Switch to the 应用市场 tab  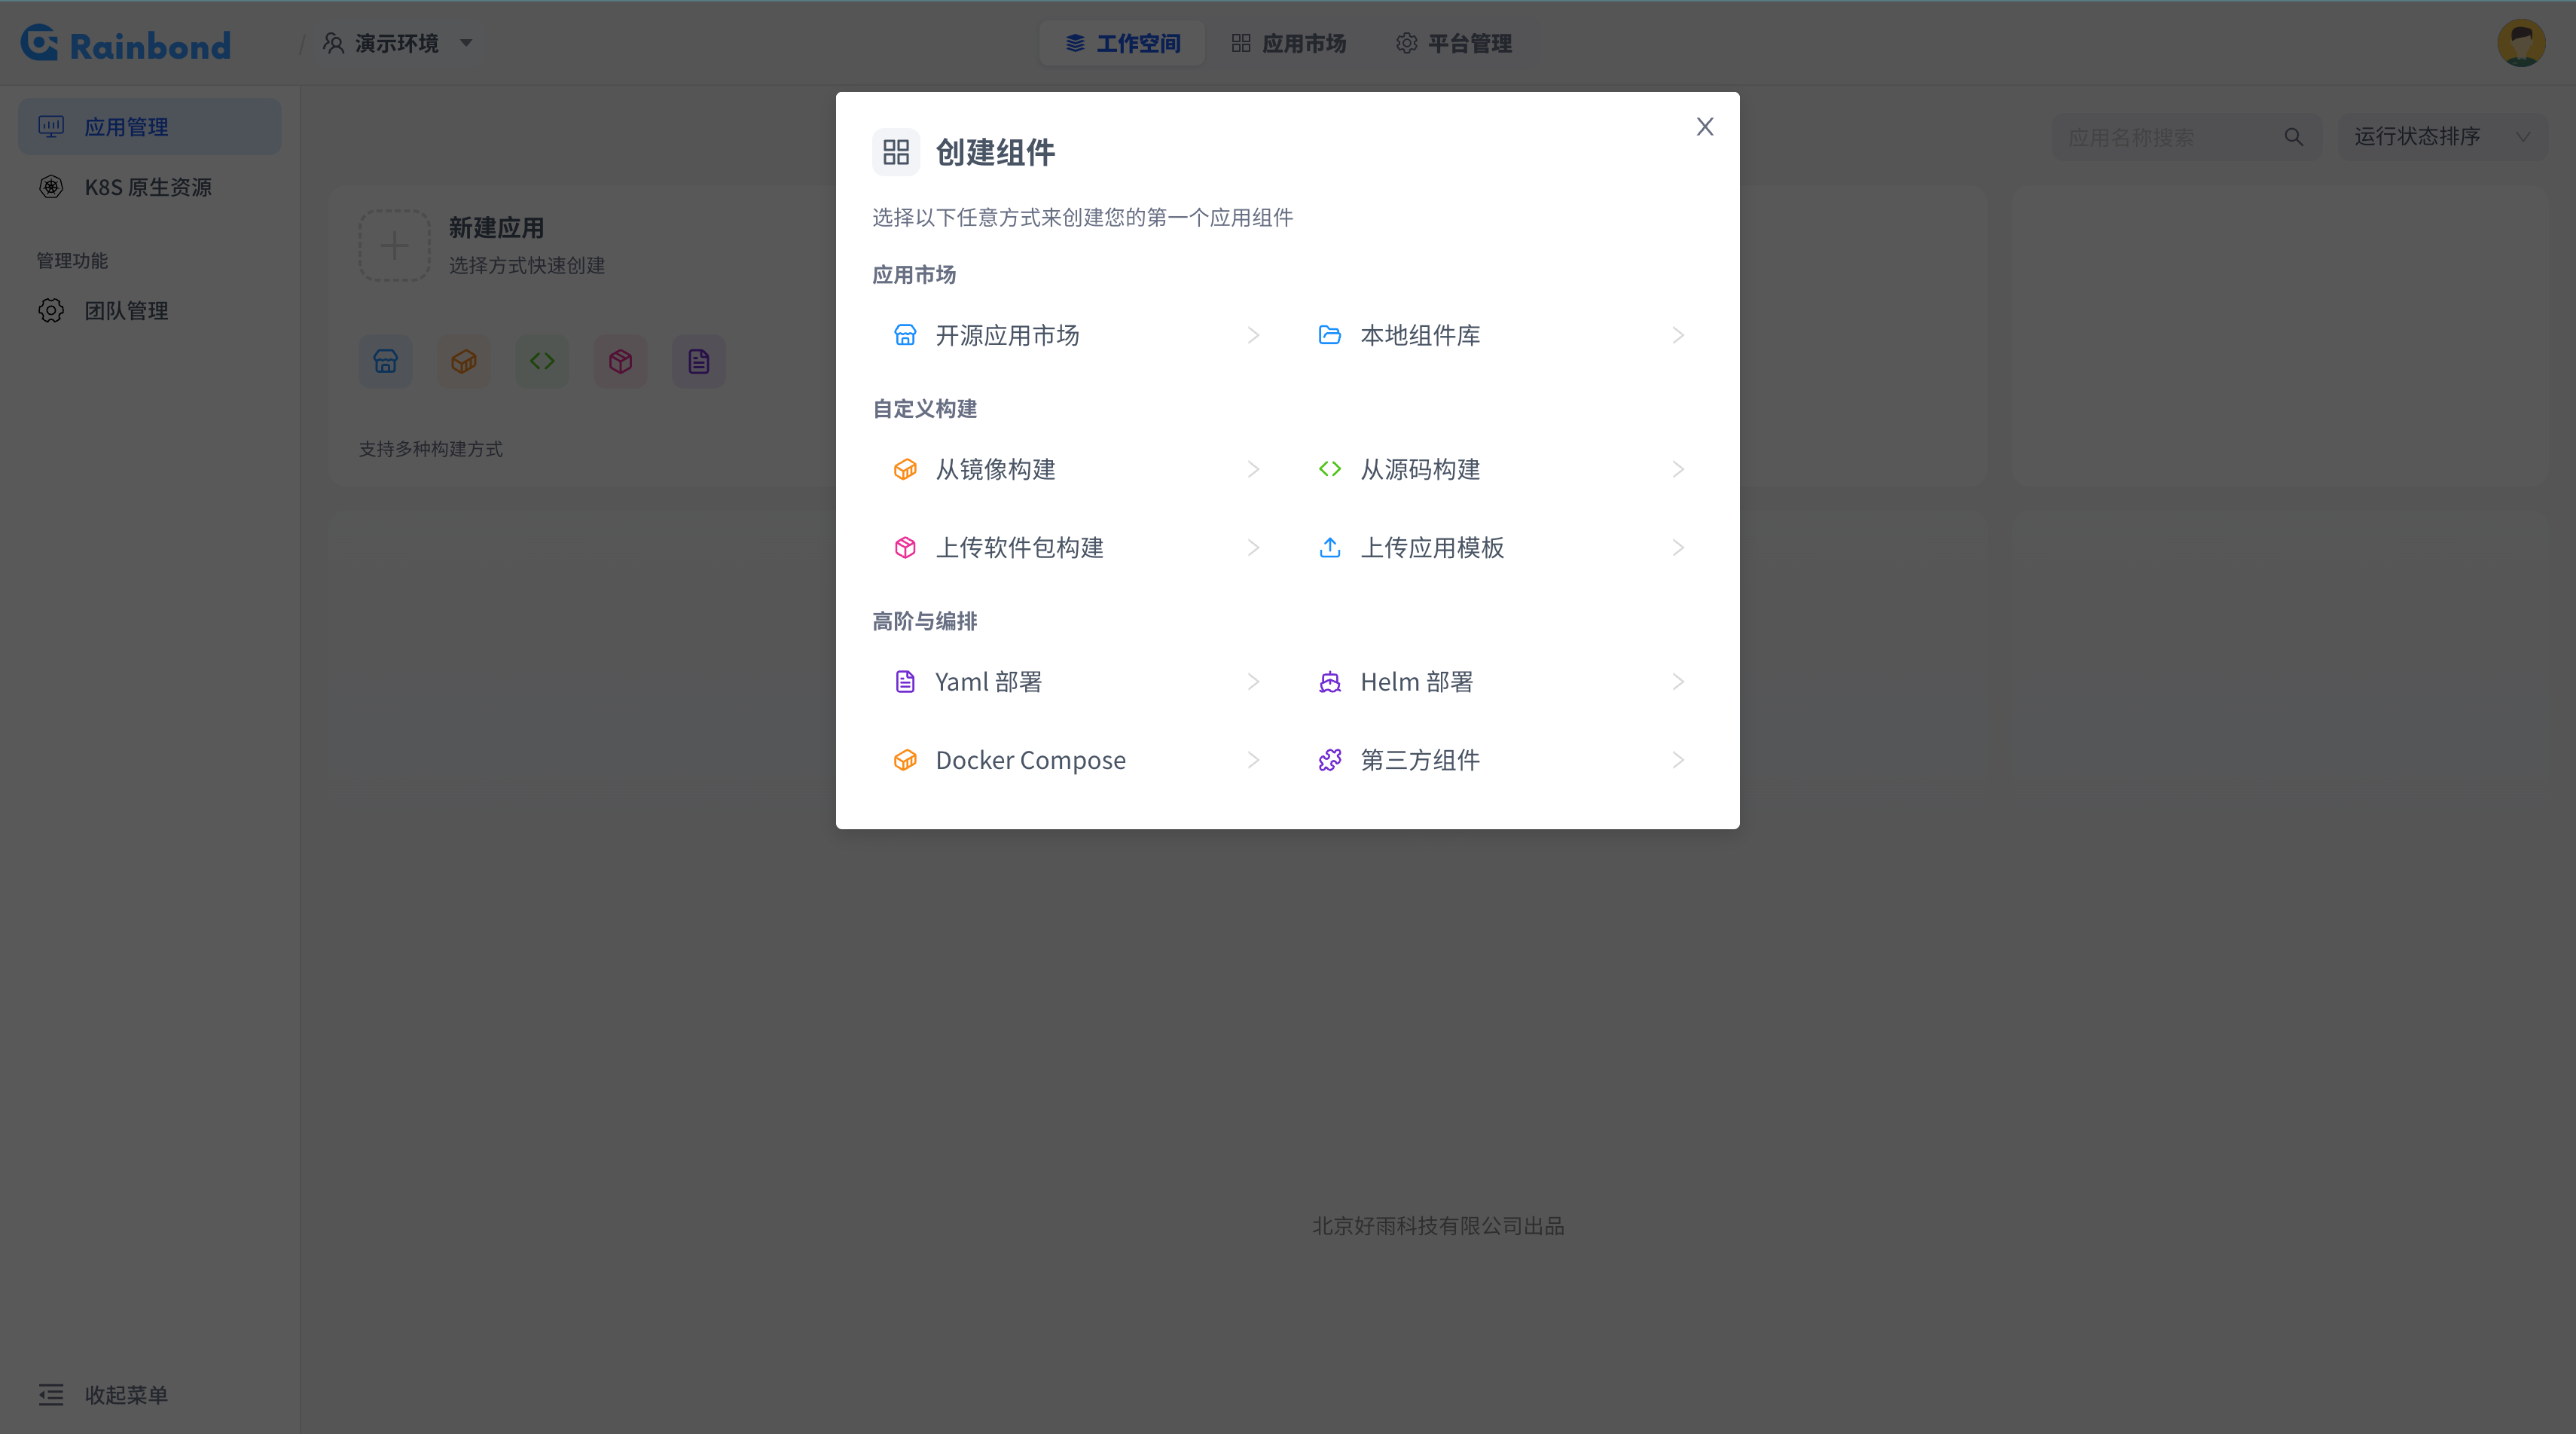(1288, 43)
